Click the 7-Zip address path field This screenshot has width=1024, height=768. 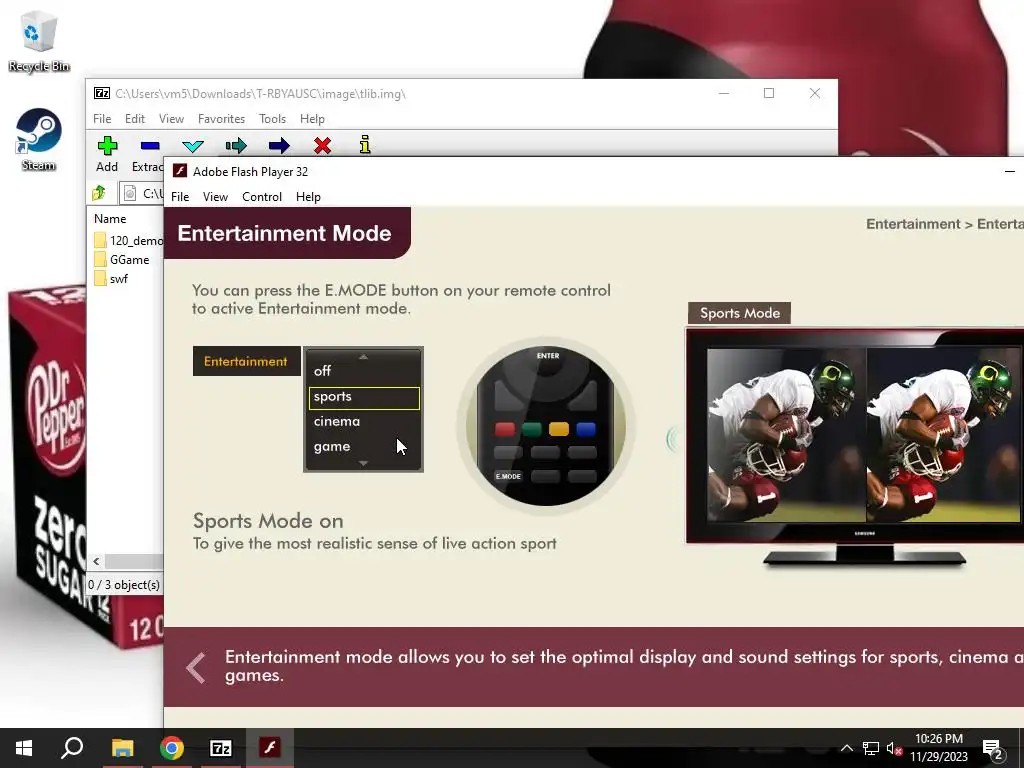click(x=144, y=193)
